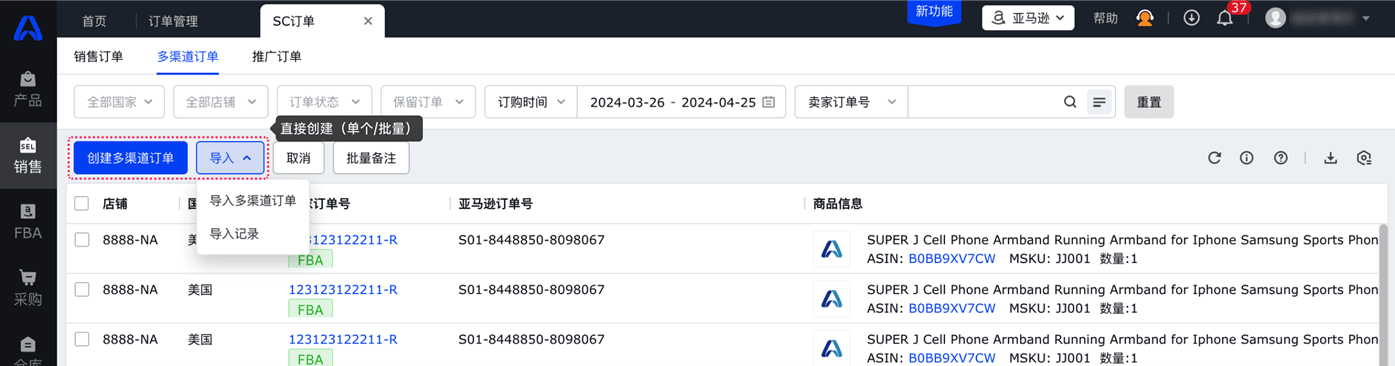The image size is (1395, 366).
Task: Click the vertical table scrollbar
Action: point(1385,294)
